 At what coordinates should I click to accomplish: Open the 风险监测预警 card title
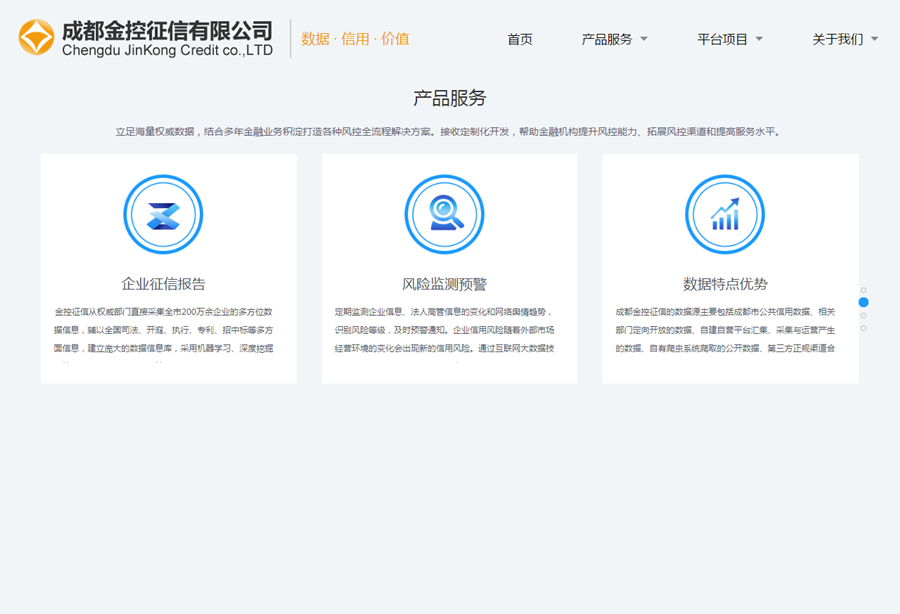(x=444, y=284)
